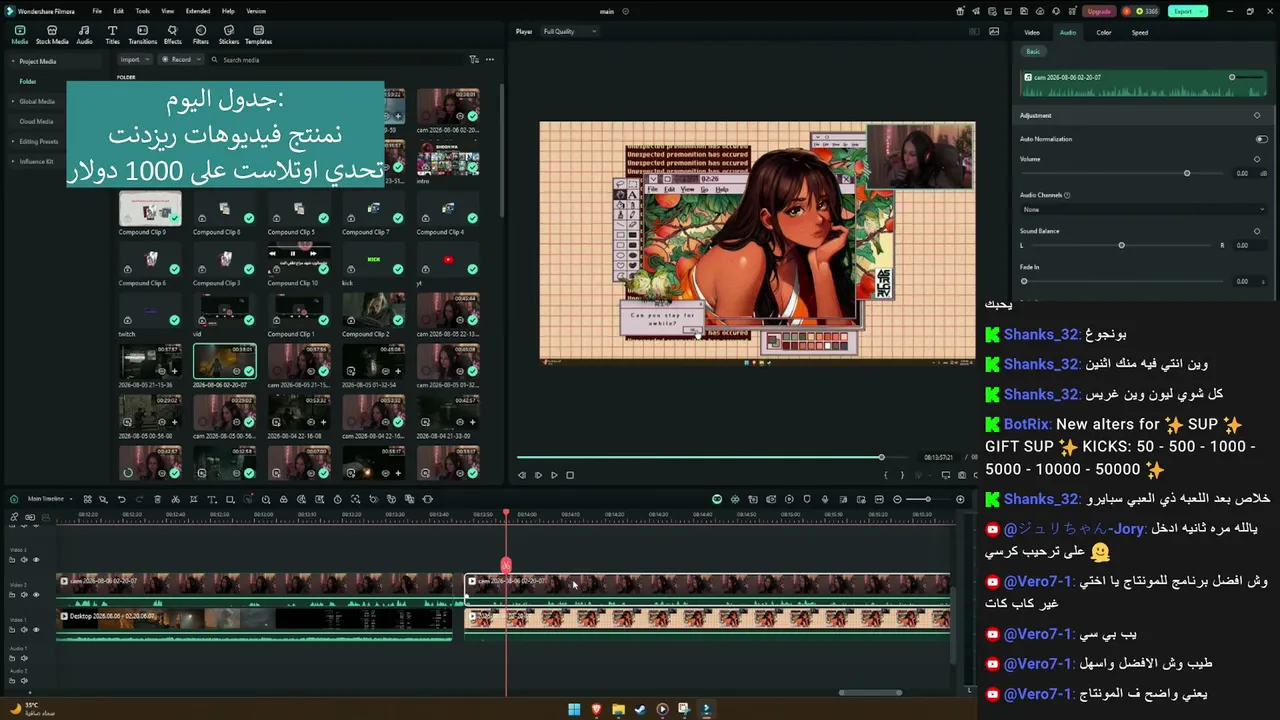The image size is (1280, 720).
Task: Click the Adjustment keyframe diamond
Action: [1257, 115]
